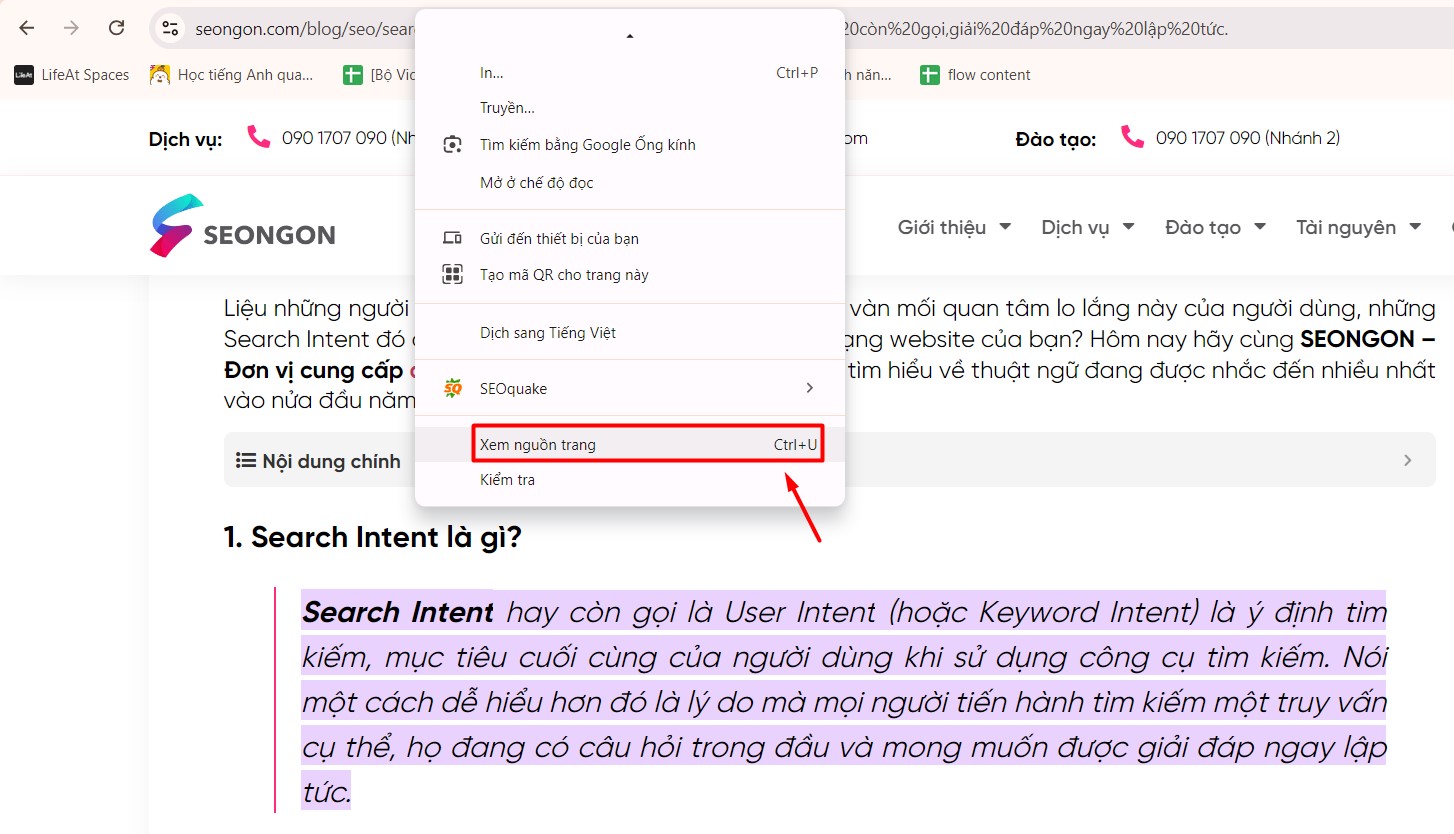The height and width of the screenshot is (834, 1454).
Task: Click the QR code icon in menu
Action: click(x=452, y=275)
